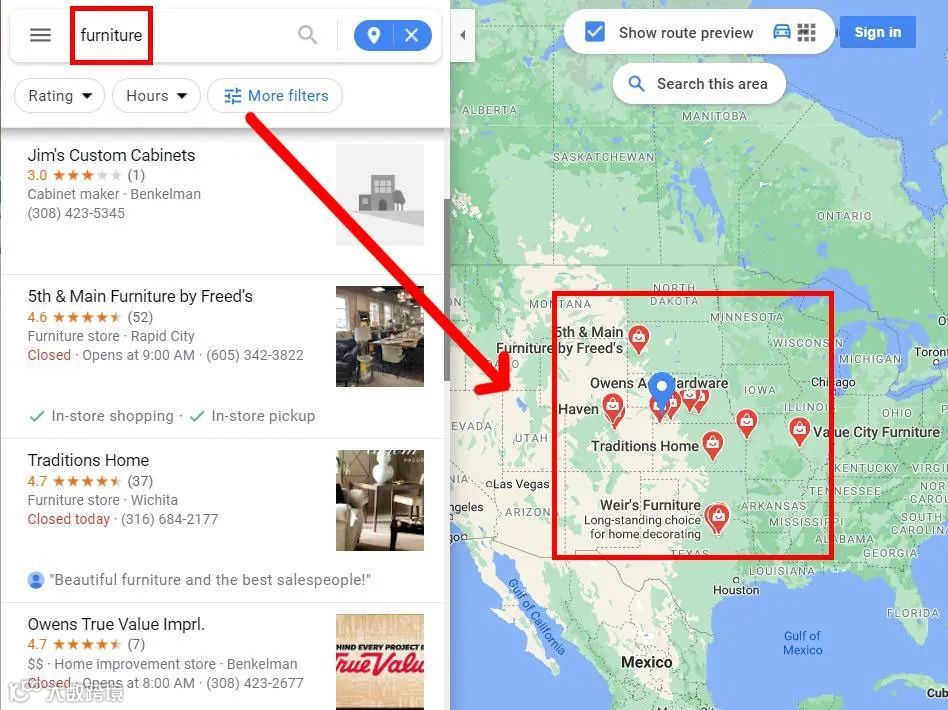Select the car driving mode icon

782,31
